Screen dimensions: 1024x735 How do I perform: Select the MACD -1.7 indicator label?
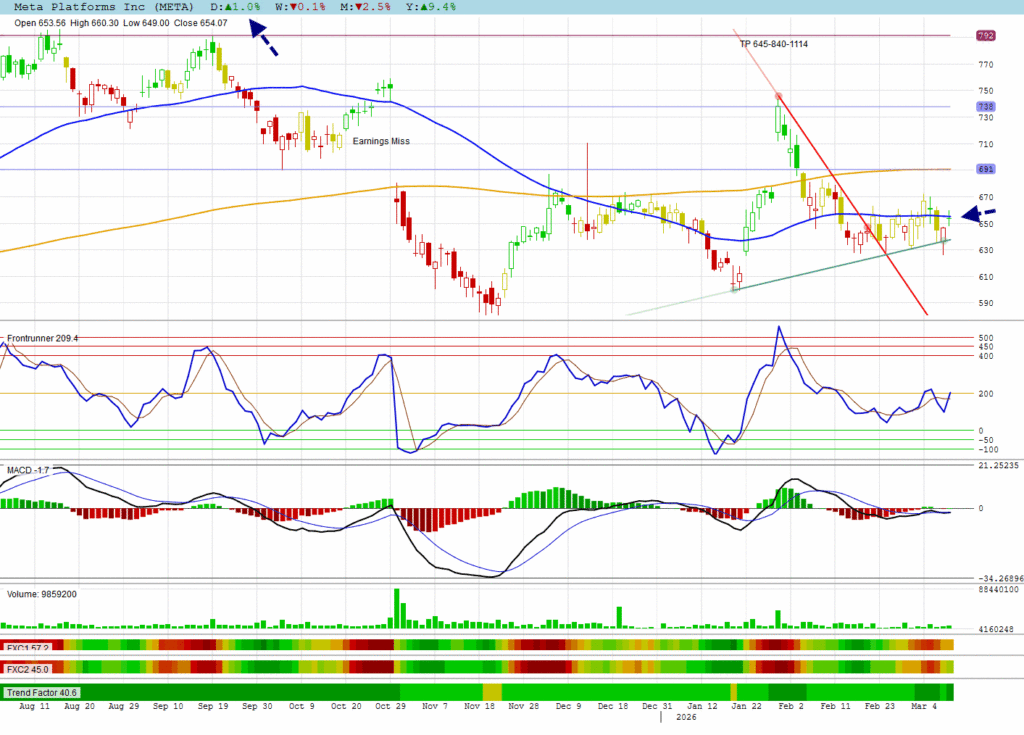coord(29,469)
